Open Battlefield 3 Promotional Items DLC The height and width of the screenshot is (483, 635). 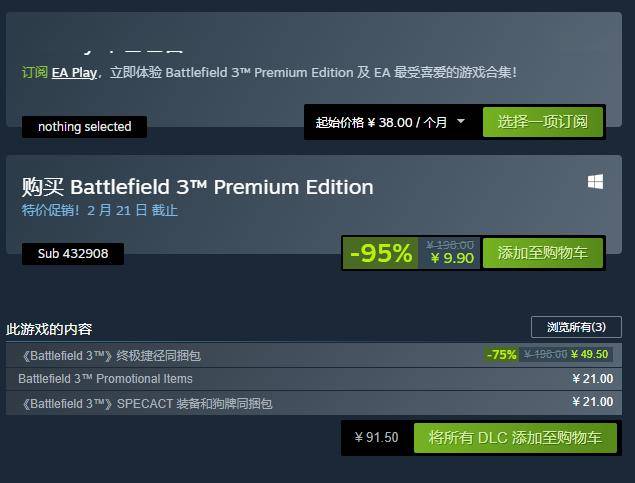pos(105,379)
